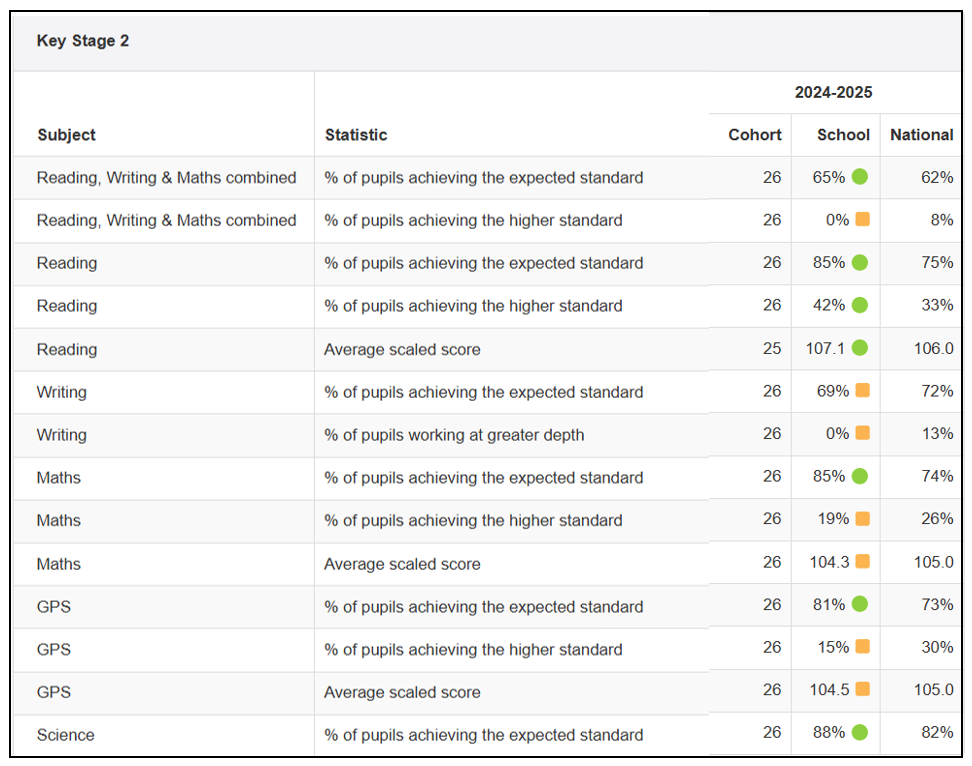Select the Science subject row label
Image resolution: width=972 pixels, height=766 pixels.
pos(66,735)
